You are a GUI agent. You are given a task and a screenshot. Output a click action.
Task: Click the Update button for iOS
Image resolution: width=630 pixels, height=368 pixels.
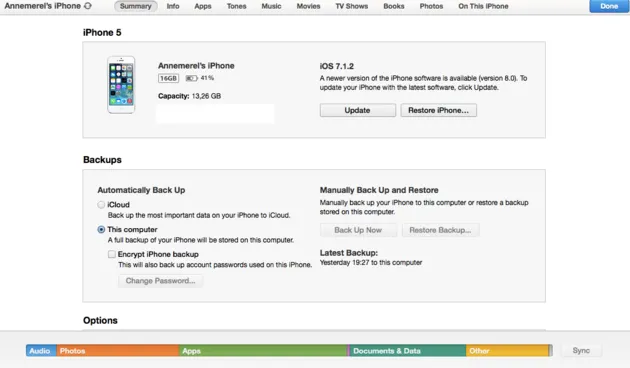358,110
